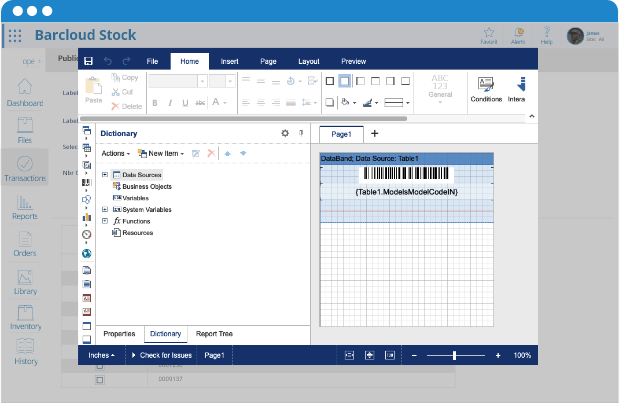Open Reports in left sidebar

pos(25,208)
